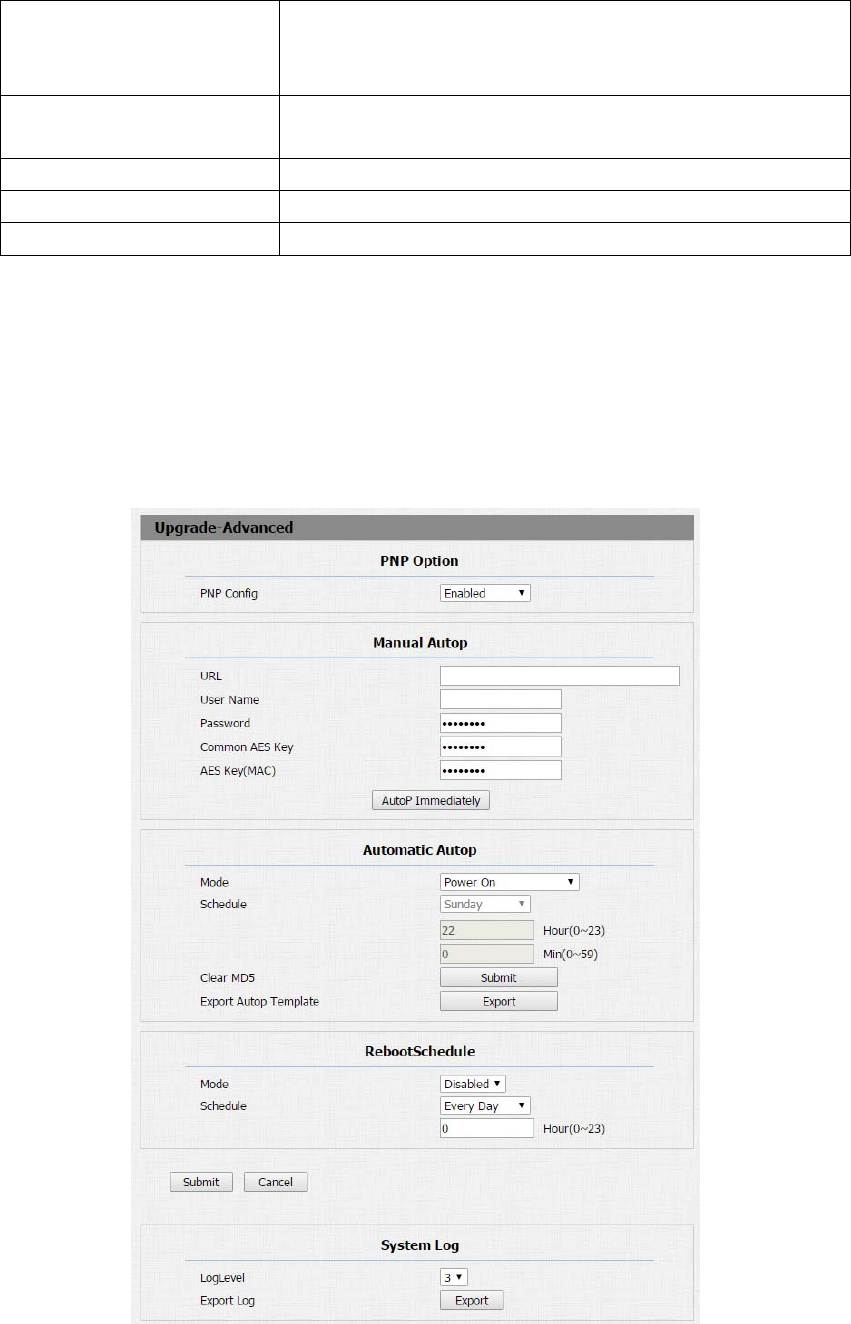Click the Manual Autop URL field
851x1324 pixels.
pos(560,676)
